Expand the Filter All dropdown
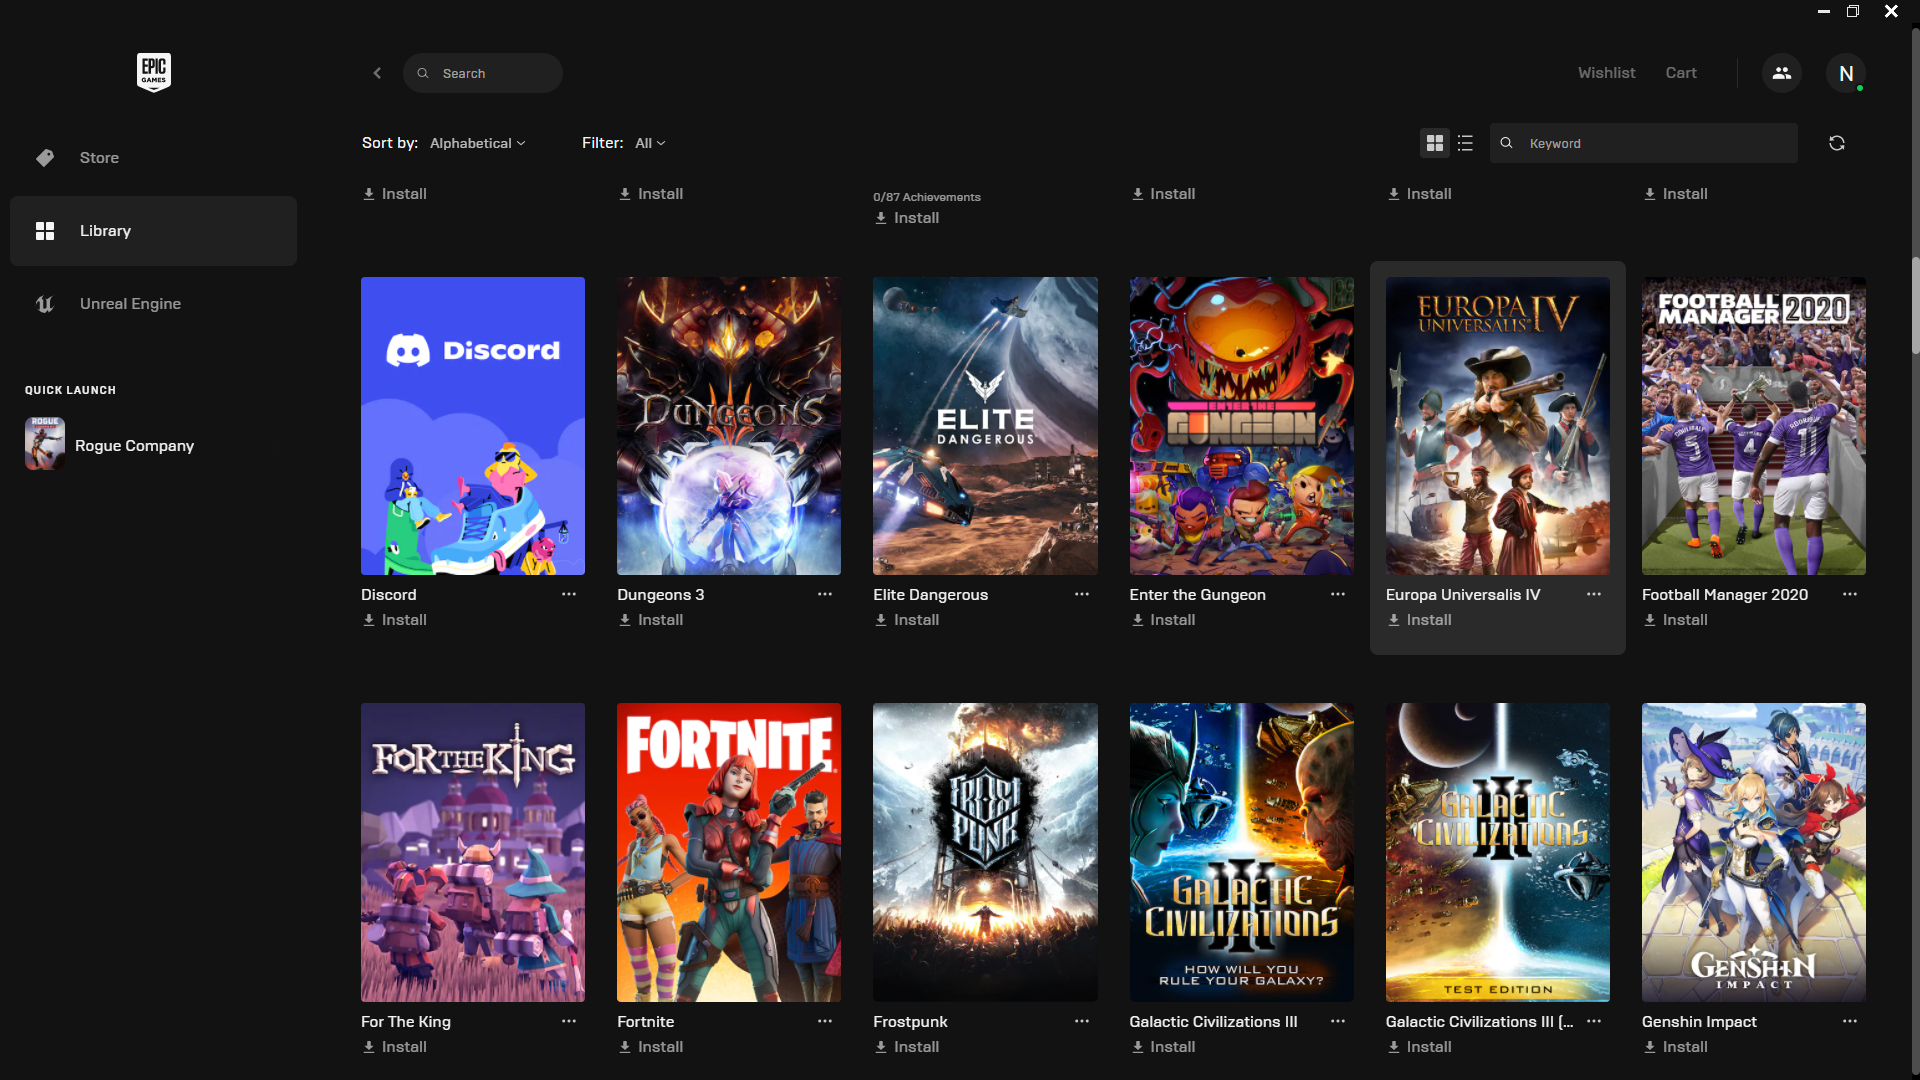 649,143
